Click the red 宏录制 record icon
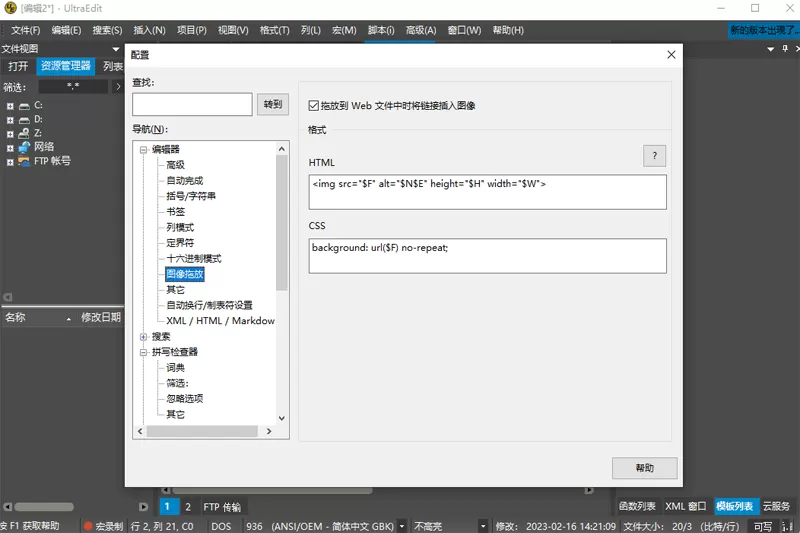Screen dimensions: 800x533 pos(88,526)
